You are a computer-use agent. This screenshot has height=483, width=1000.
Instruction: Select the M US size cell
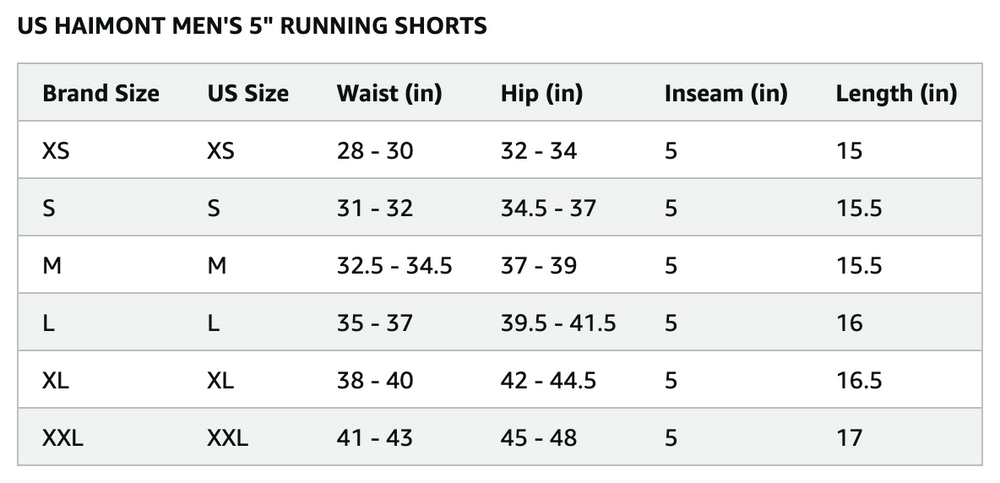216,265
